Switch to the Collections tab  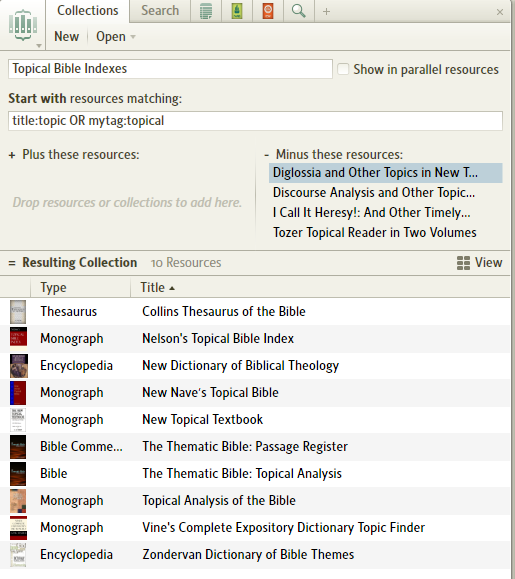(87, 11)
